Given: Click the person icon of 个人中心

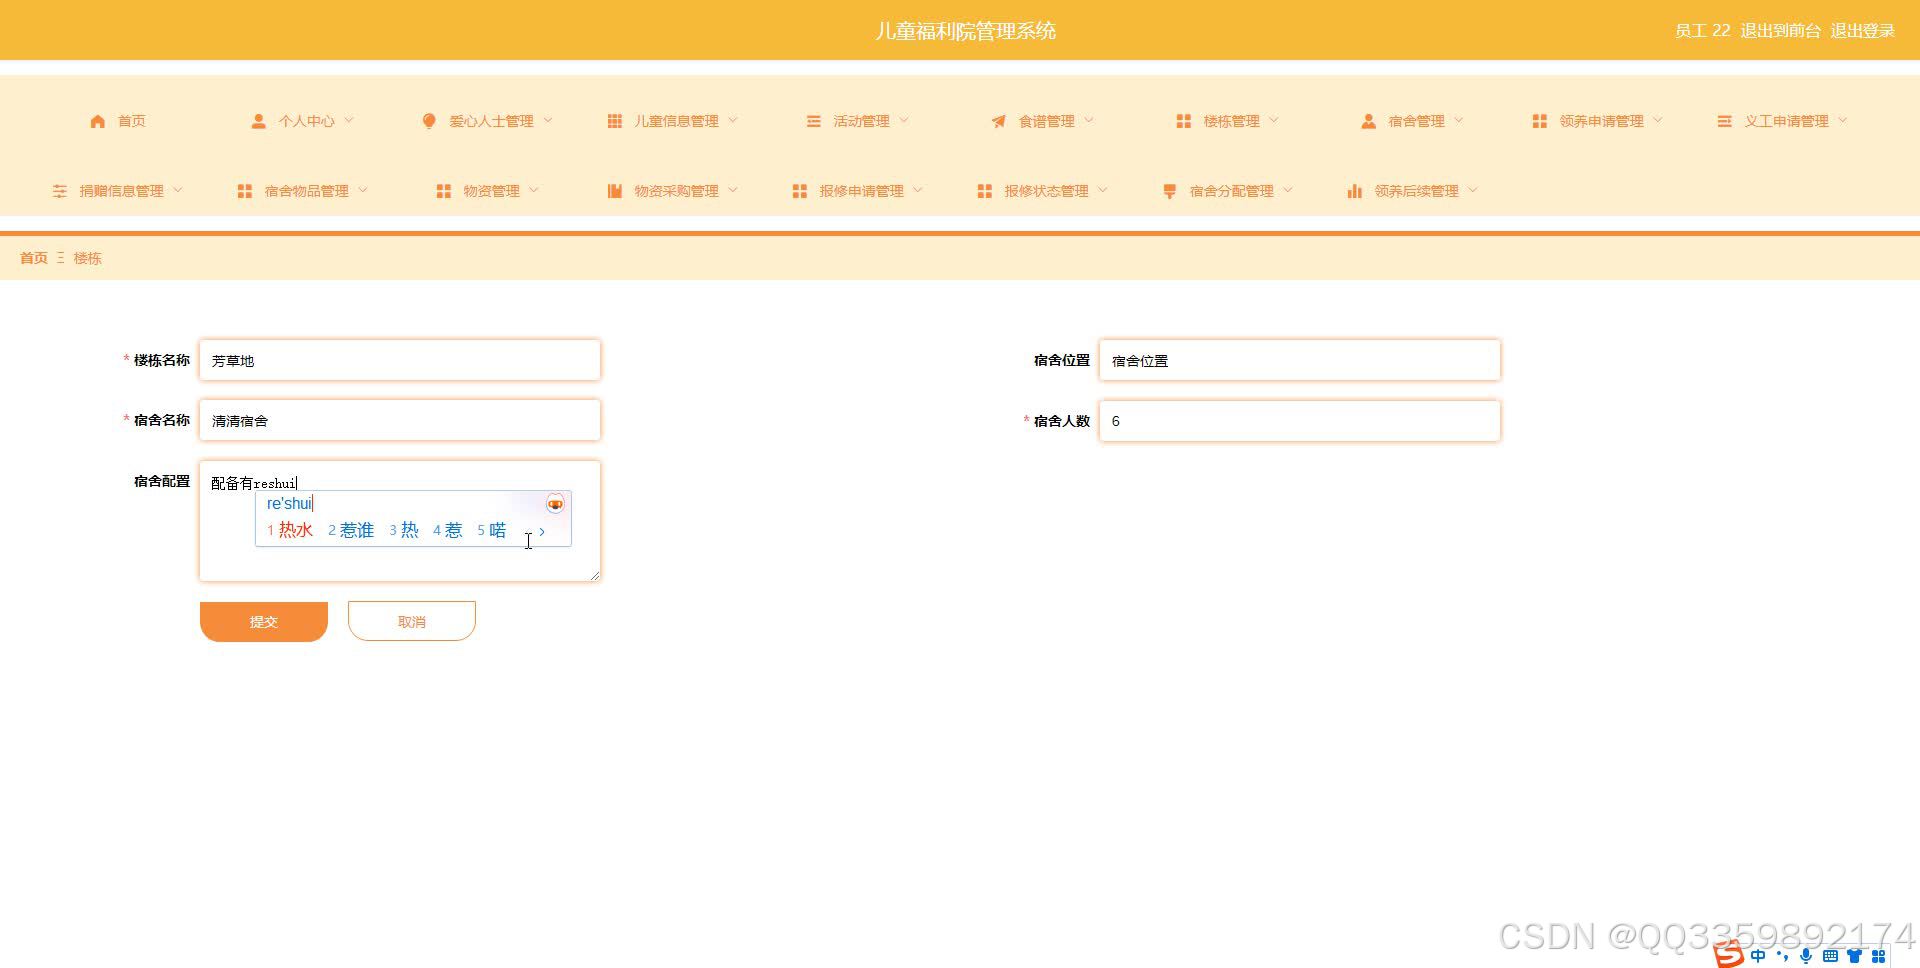Looking at the screenshot, I should (258, 121).
